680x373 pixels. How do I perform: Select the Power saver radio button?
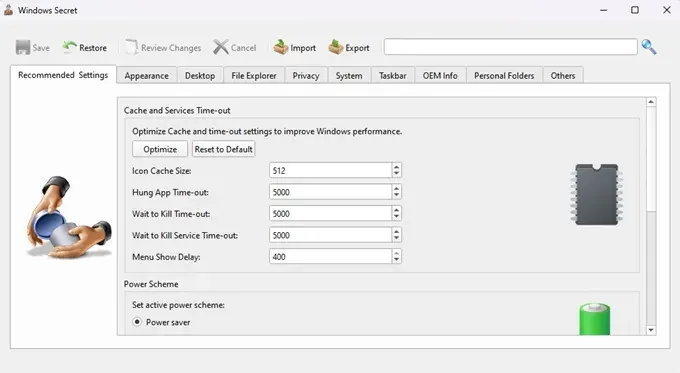tap(137, 322)
